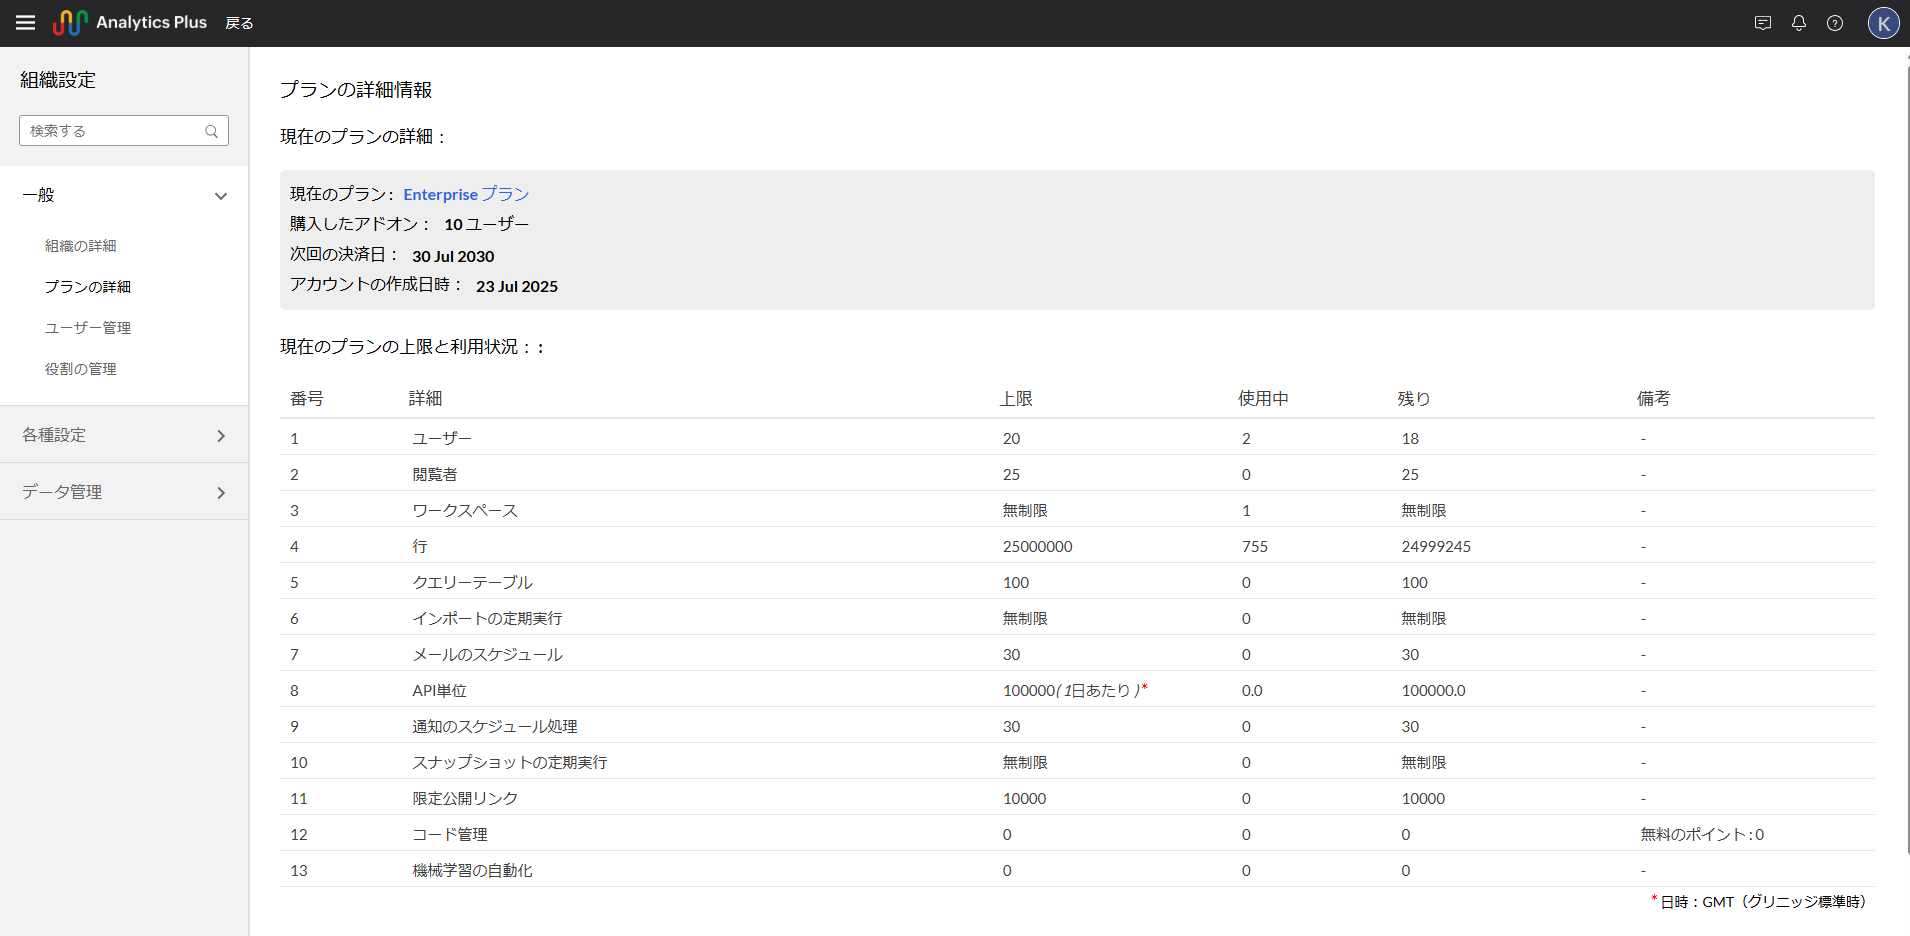This screenshot has height=936, width=1910.
Task: Click the search magnifier icon in sidebar
Action: click(x=212, y=131)
